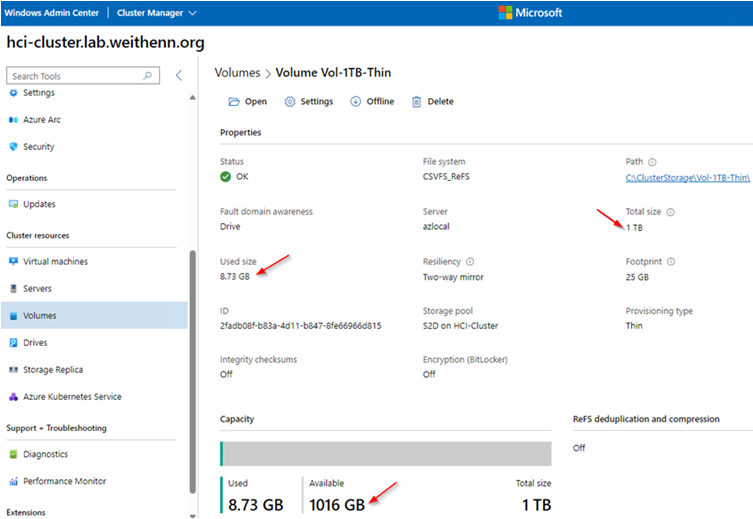Click the capacity usage bar
753x519 pixels.
coord(385,453)
